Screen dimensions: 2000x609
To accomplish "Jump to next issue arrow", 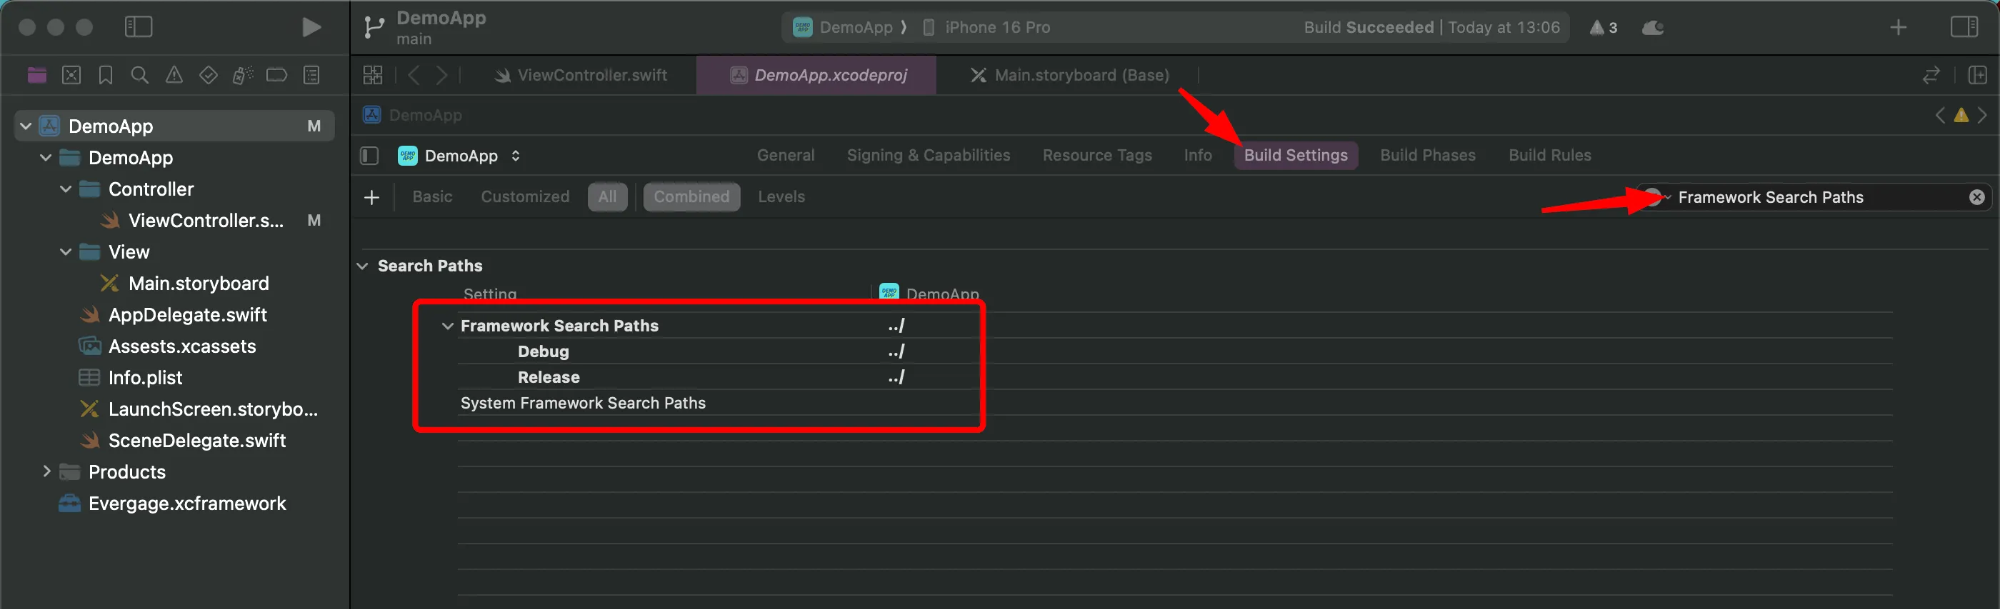I will [1982, 115].
